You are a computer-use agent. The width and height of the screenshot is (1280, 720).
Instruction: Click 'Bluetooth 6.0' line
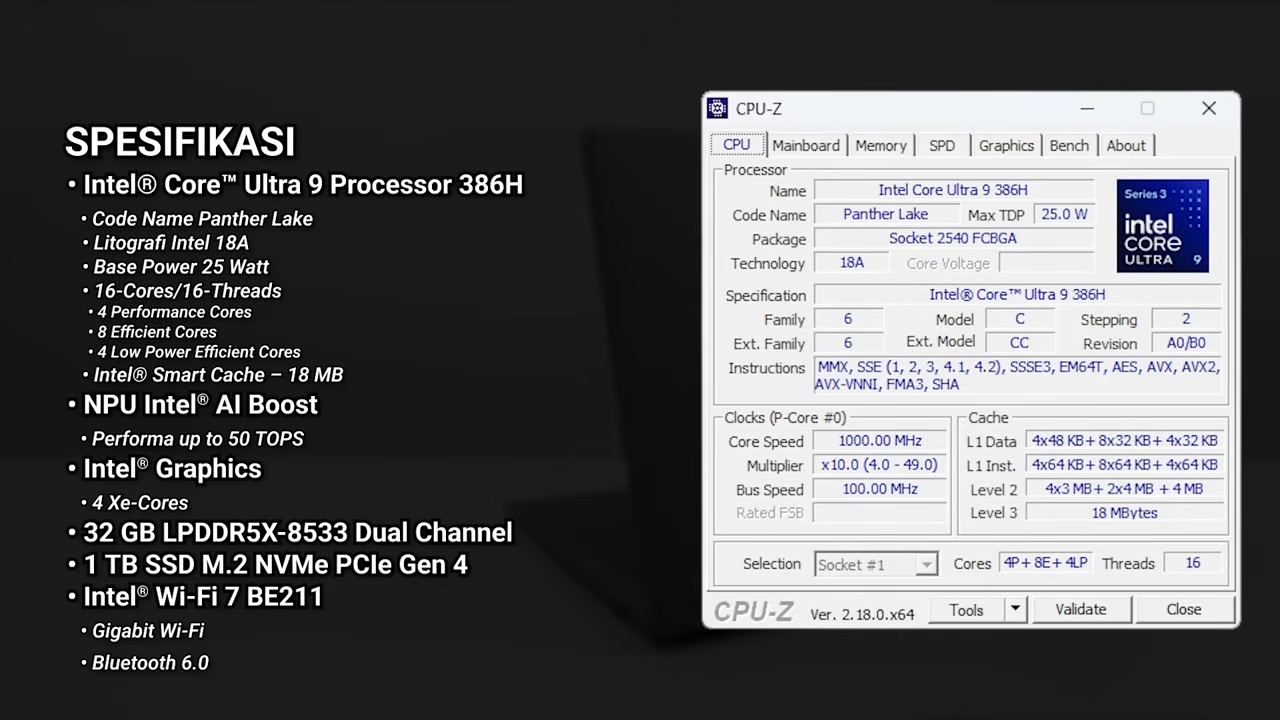[x=150, y=663]
